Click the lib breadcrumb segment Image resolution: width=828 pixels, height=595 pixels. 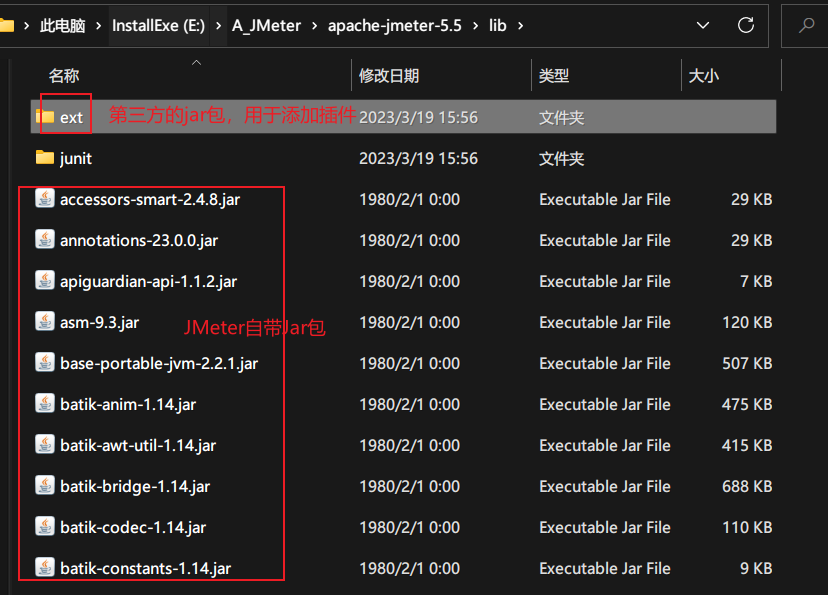[497, 25]
